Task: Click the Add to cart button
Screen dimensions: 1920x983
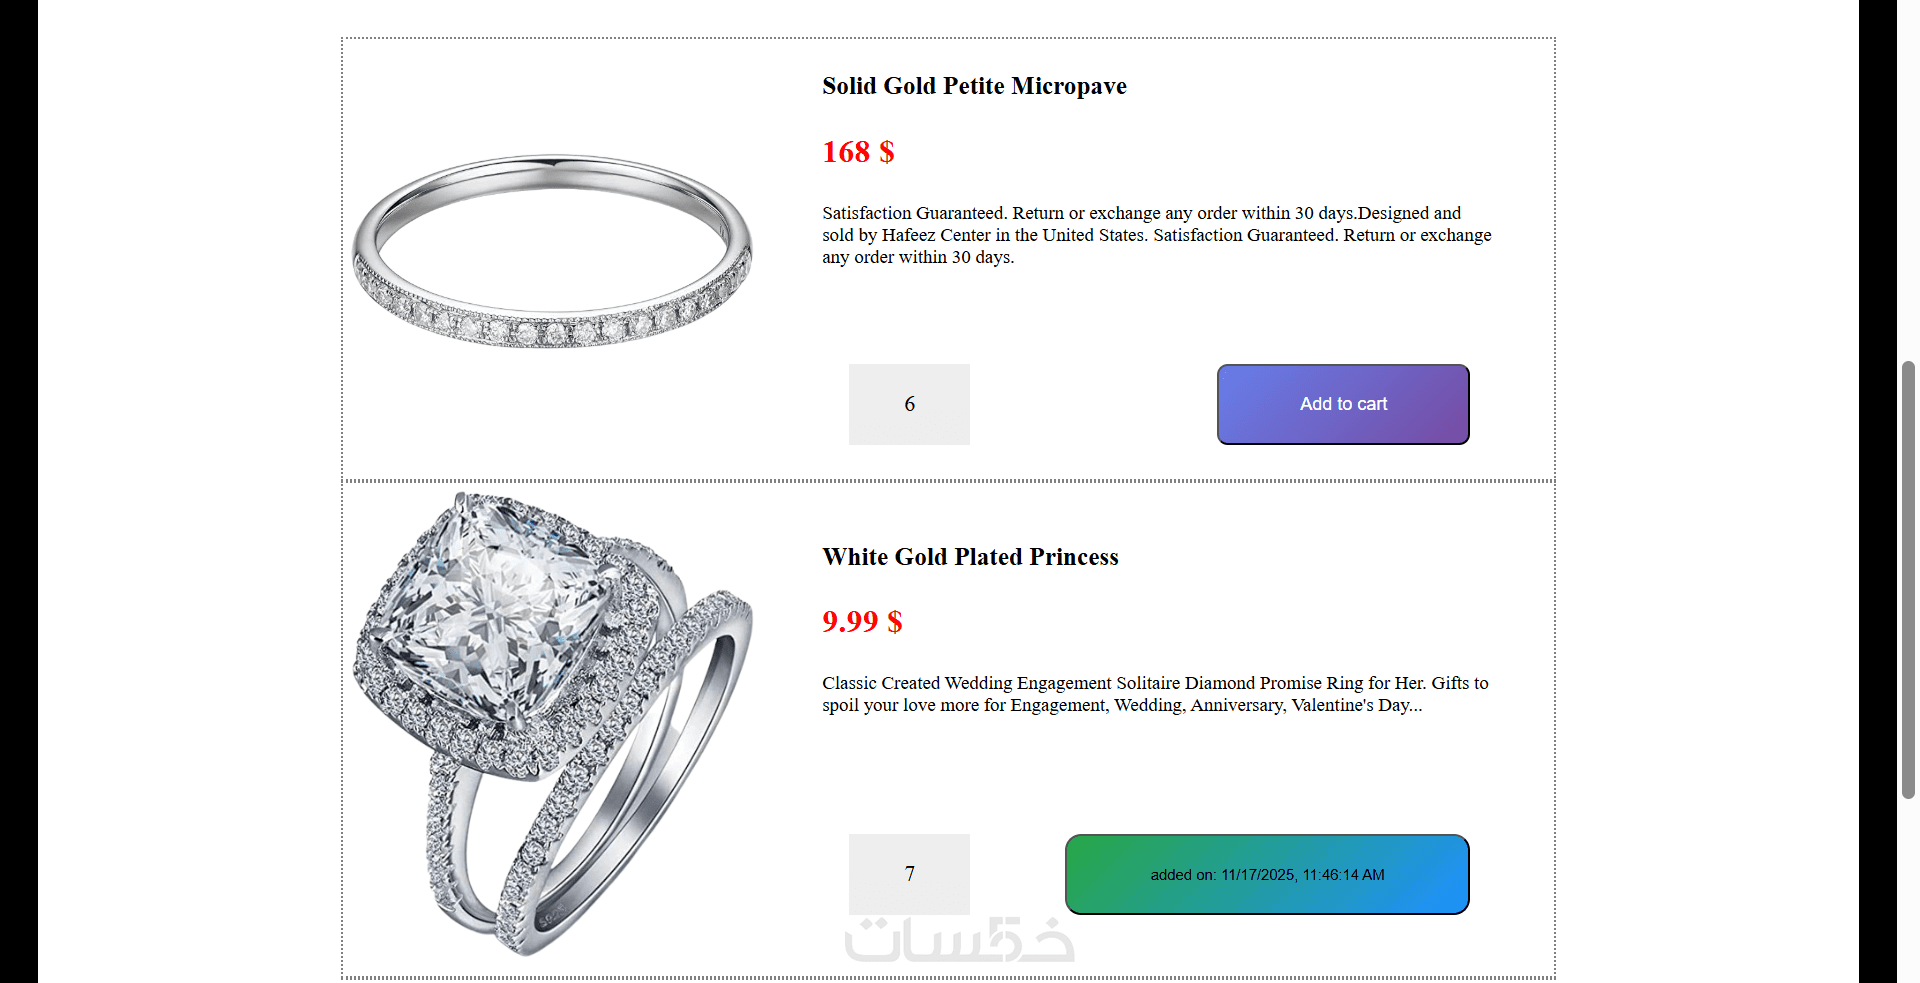Action: coord(1342,404)
